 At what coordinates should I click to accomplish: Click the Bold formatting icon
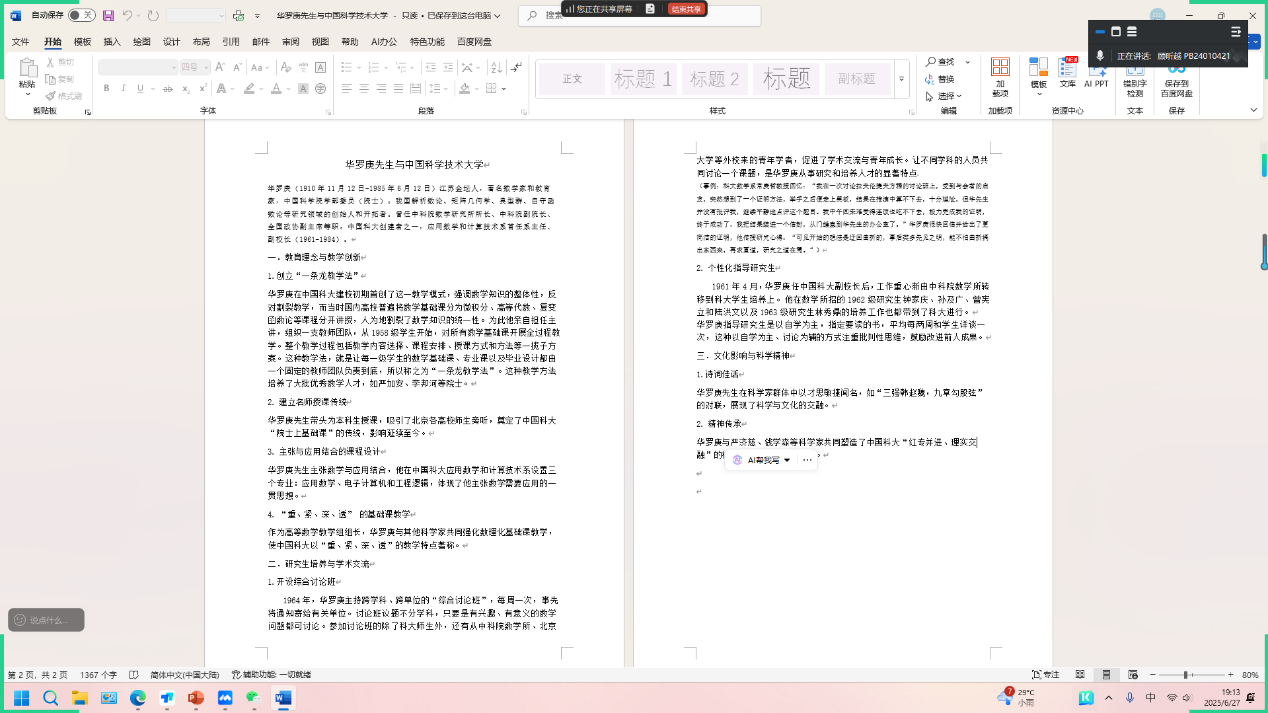(107, 88)
